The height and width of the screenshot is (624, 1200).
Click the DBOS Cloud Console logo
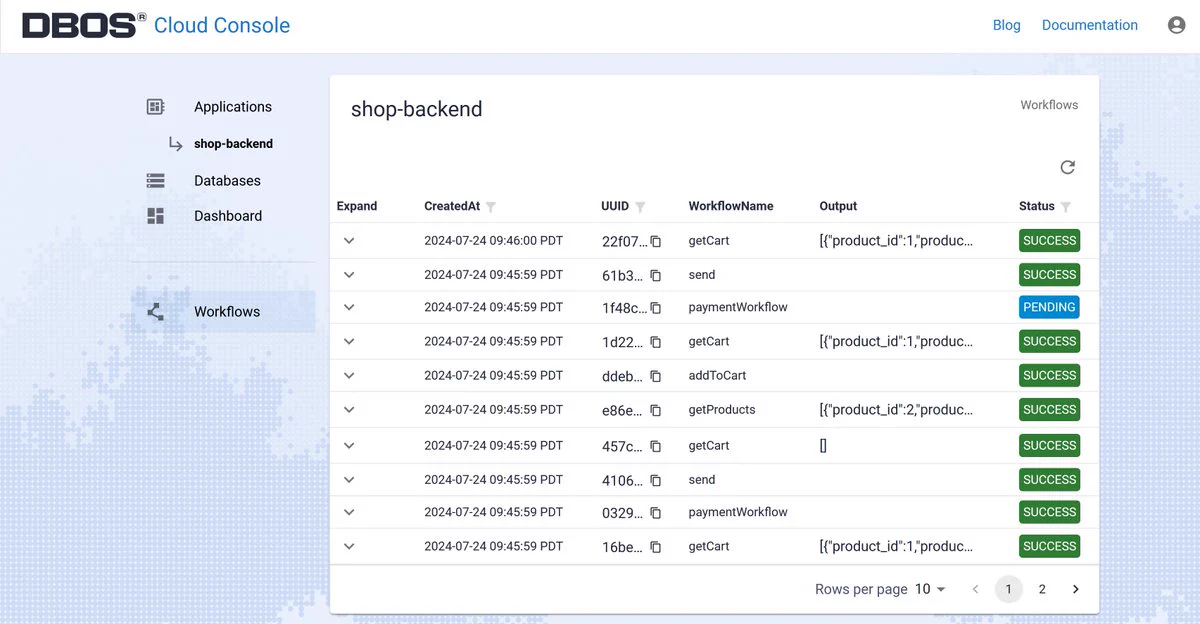click(156, 25)
